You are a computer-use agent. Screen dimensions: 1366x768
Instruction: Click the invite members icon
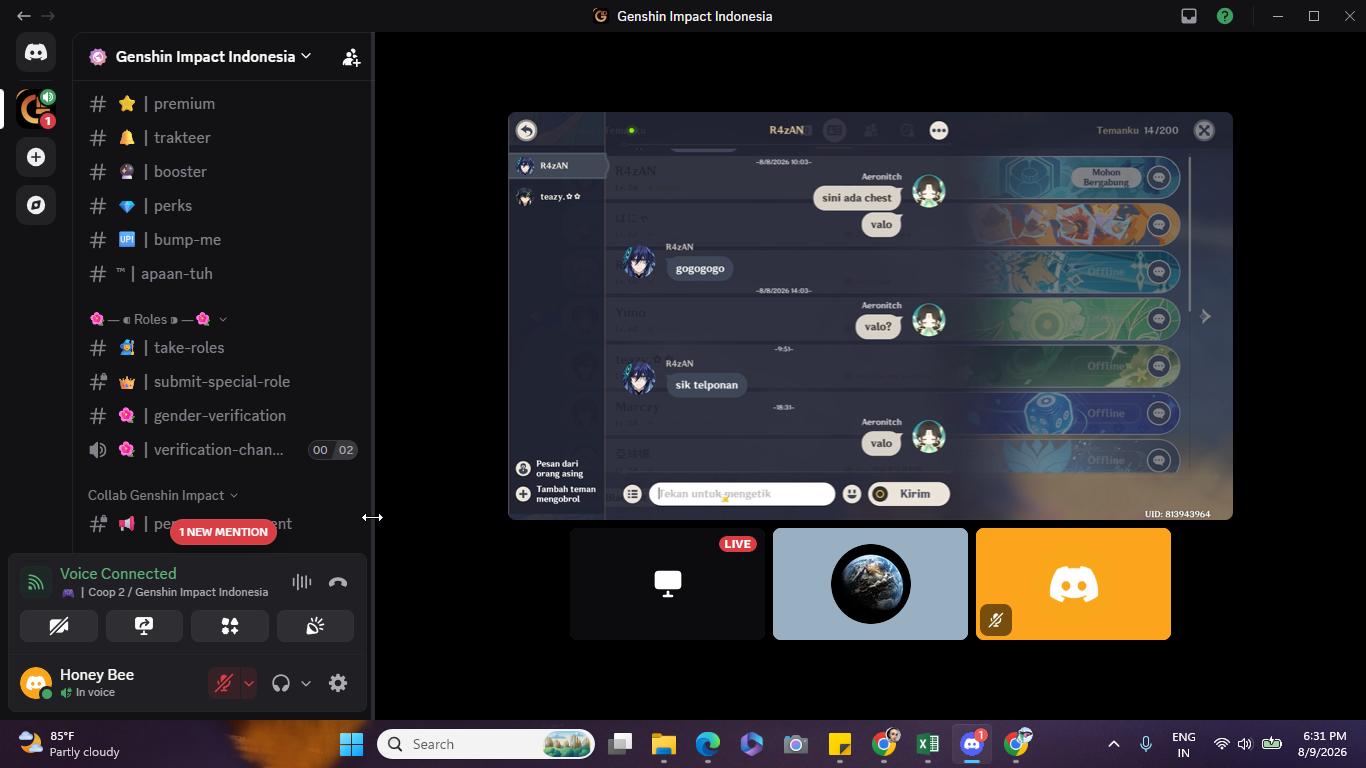pos(351,57)
